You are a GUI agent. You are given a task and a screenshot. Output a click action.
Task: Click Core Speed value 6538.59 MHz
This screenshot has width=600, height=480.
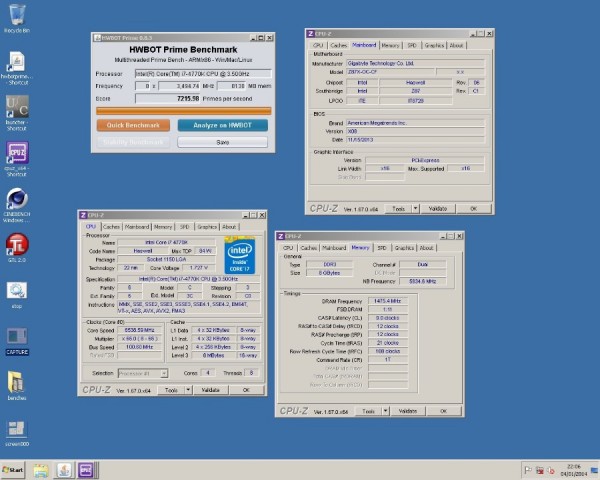(139, 330)
